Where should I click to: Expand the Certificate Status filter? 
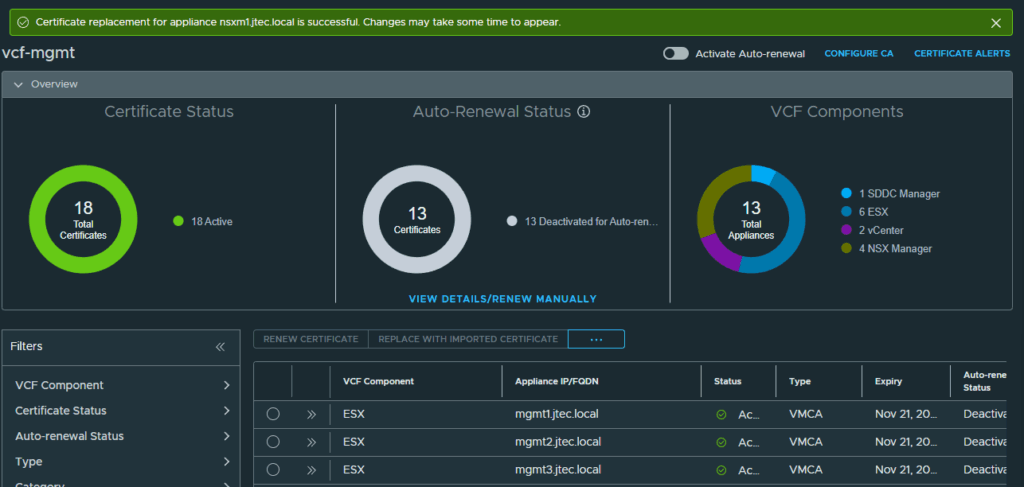coord(123,411)
